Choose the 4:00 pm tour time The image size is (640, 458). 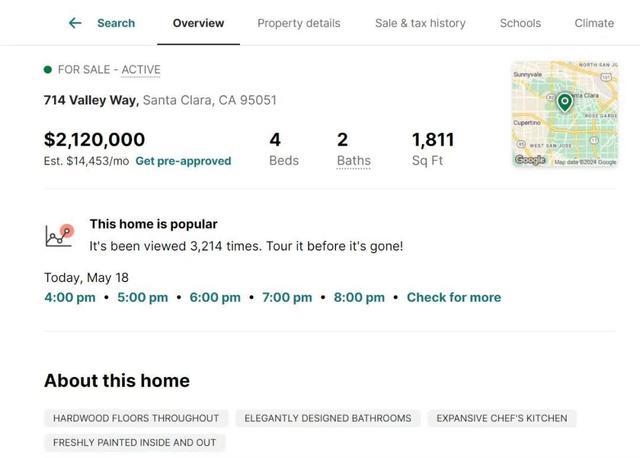tap(70, 297)
